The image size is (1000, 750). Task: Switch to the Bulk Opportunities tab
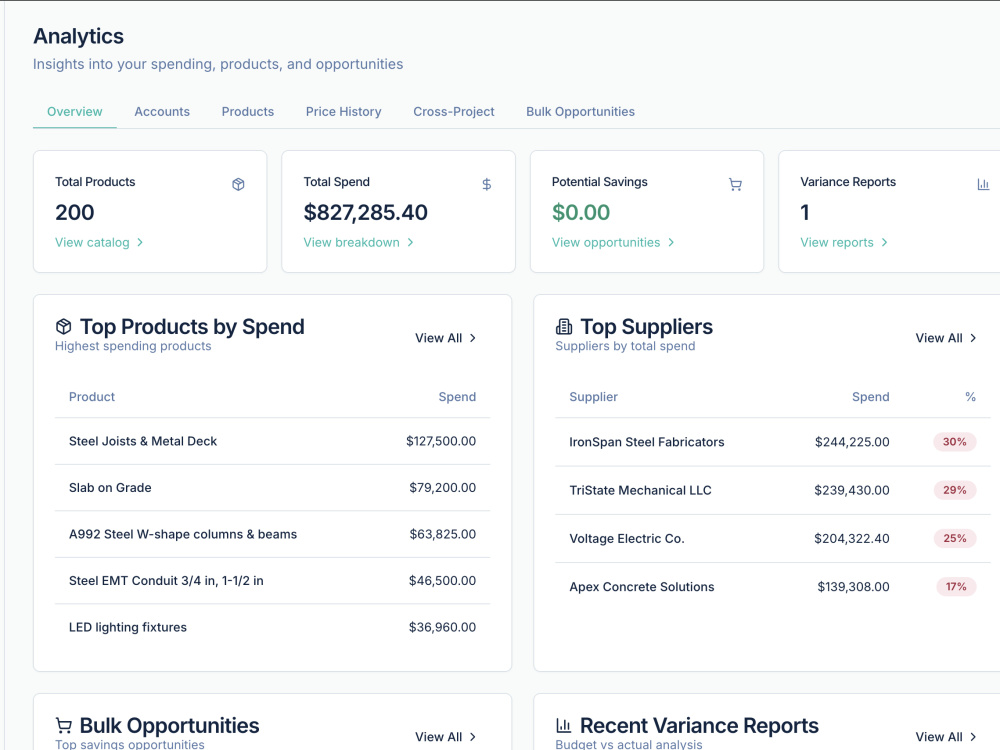coord(580,112)
